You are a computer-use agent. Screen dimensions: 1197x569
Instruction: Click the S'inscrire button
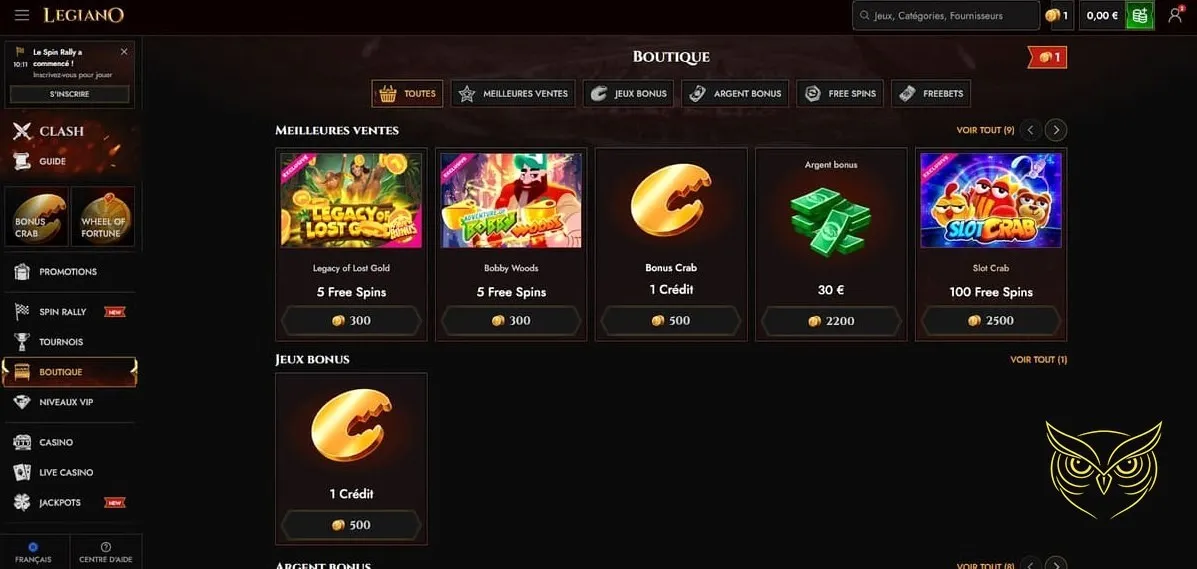pos(69,94)
